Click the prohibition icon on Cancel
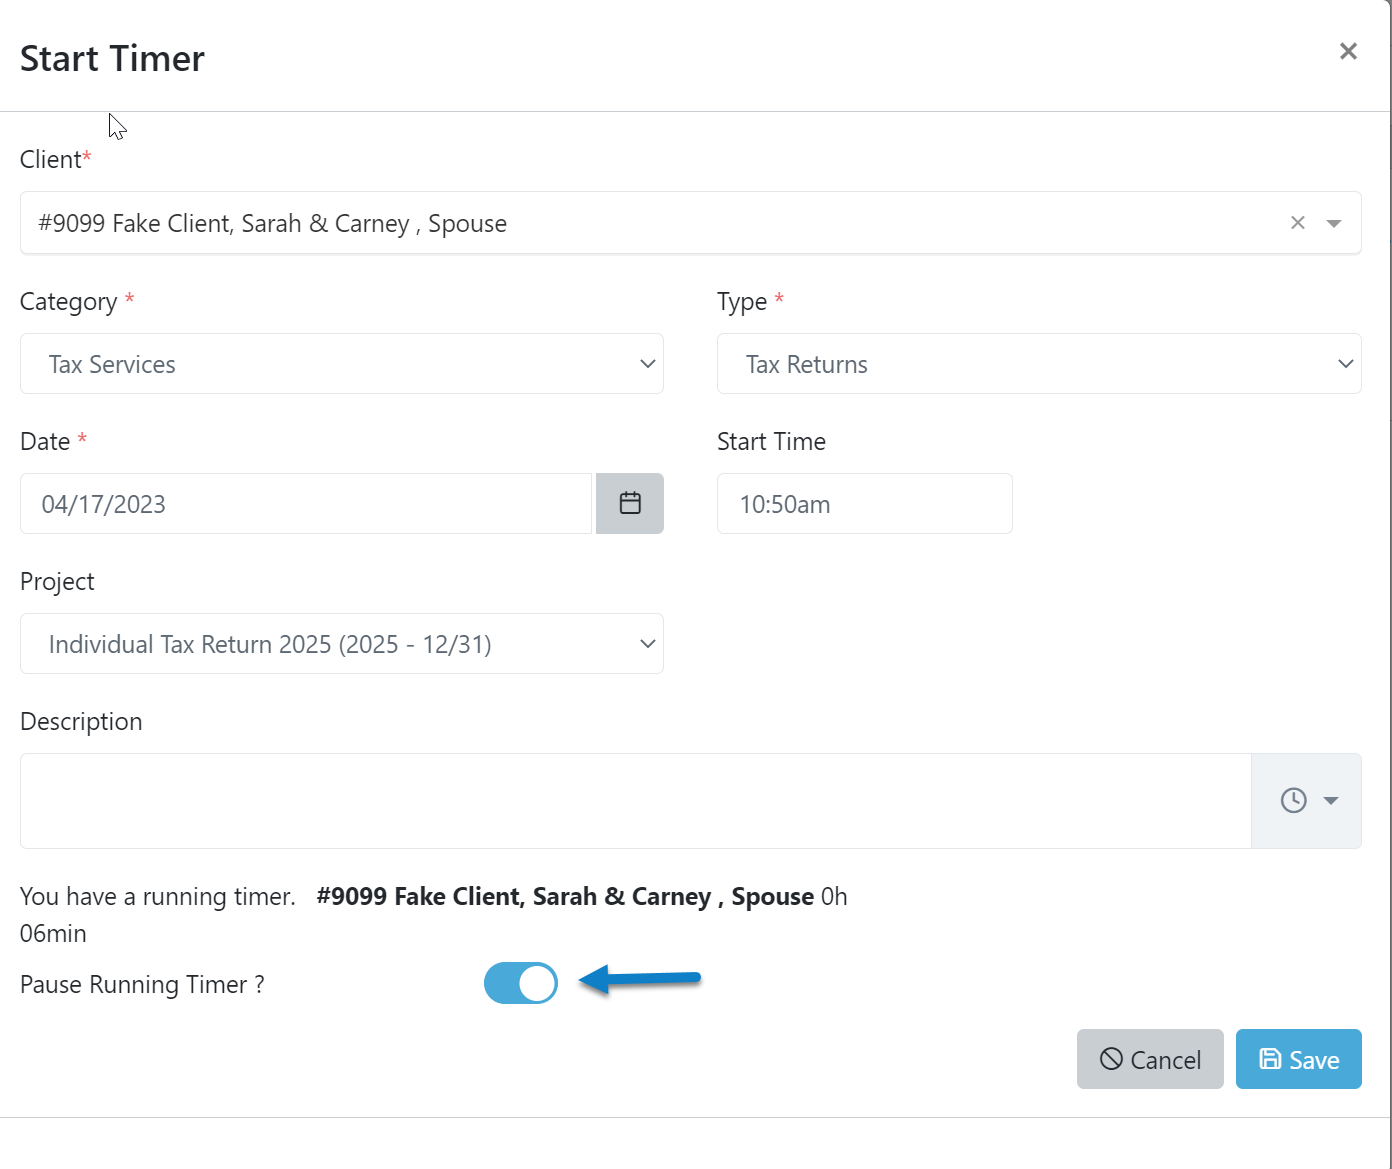This screenshot has width=1392, height=1169. [x=1112, y=1058]
